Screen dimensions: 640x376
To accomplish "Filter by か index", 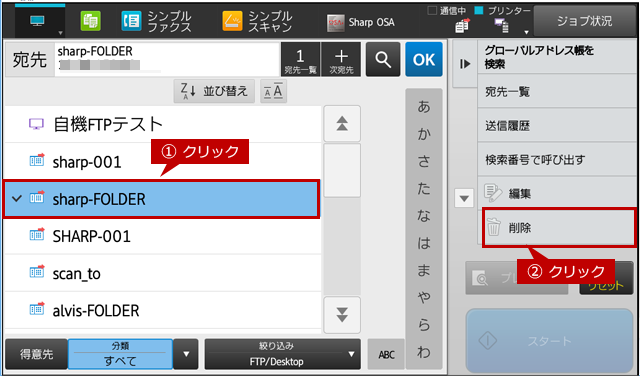I will tap(424, 135).
